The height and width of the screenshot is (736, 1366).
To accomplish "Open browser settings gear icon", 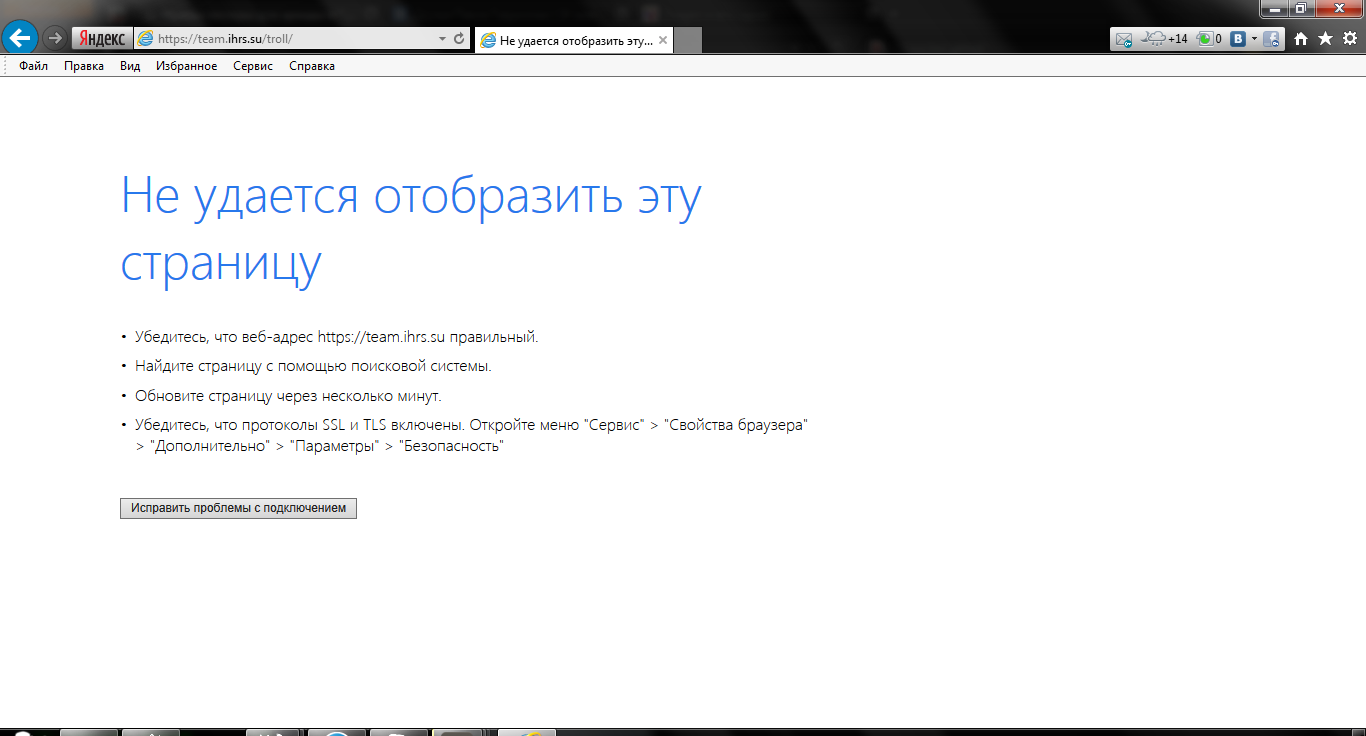I will [1350, 39].
